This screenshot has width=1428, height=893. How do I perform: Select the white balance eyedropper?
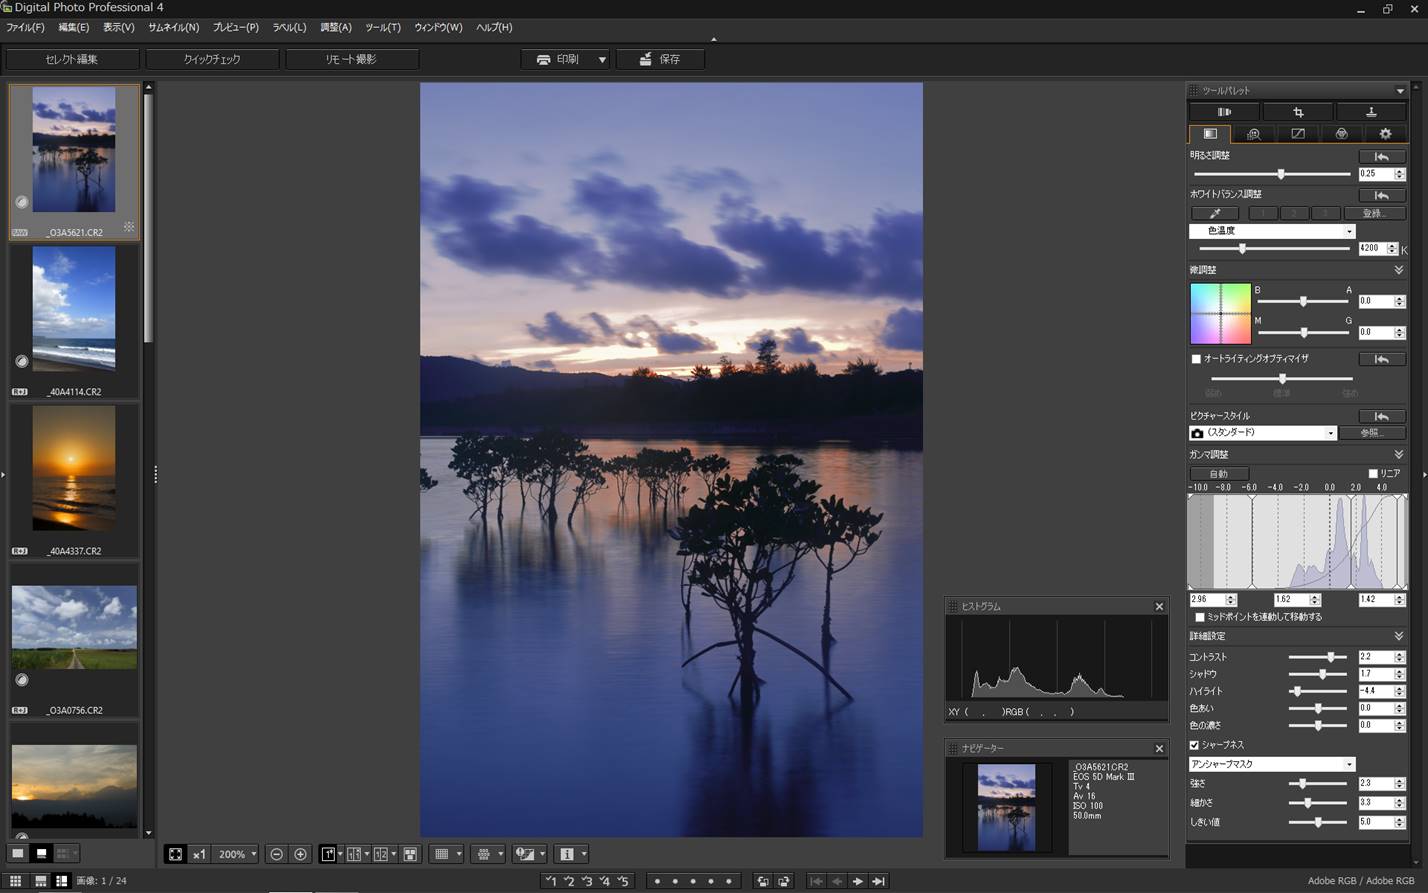(x=1214, y=213)
